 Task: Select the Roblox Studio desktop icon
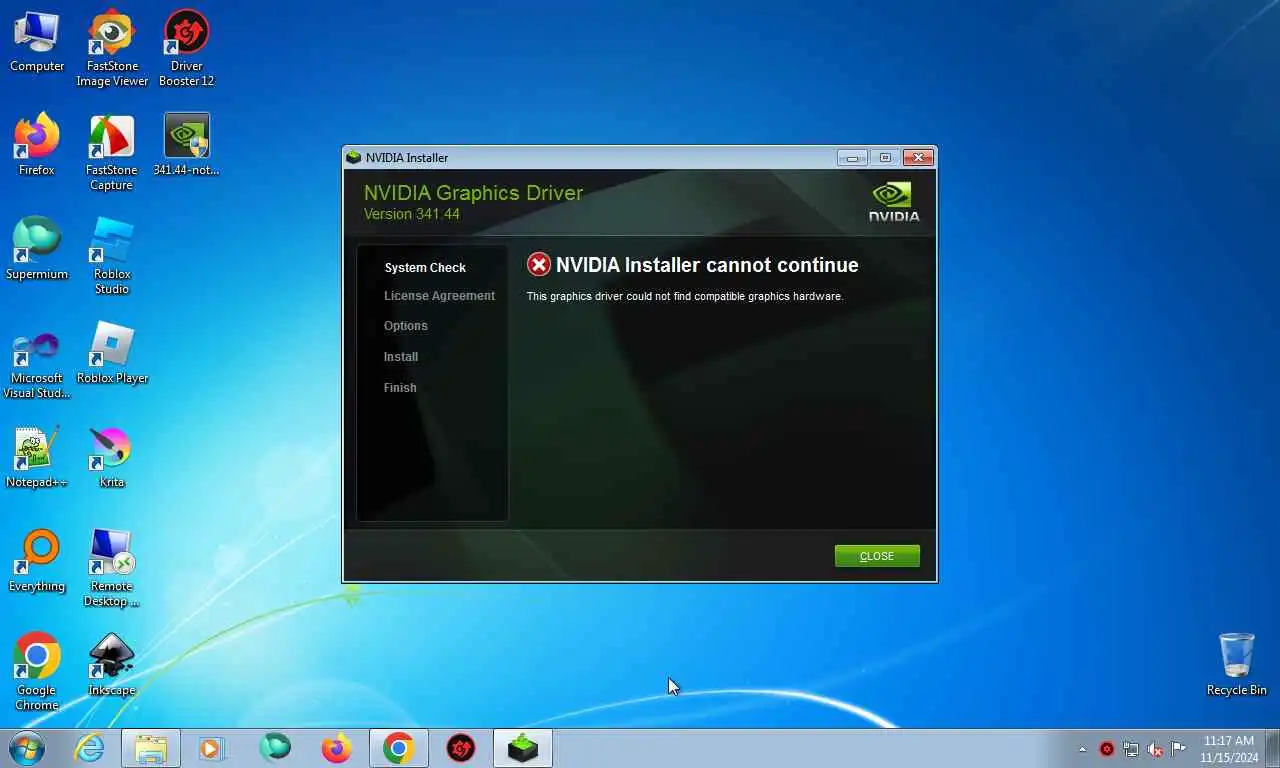[x=112, y=257]
